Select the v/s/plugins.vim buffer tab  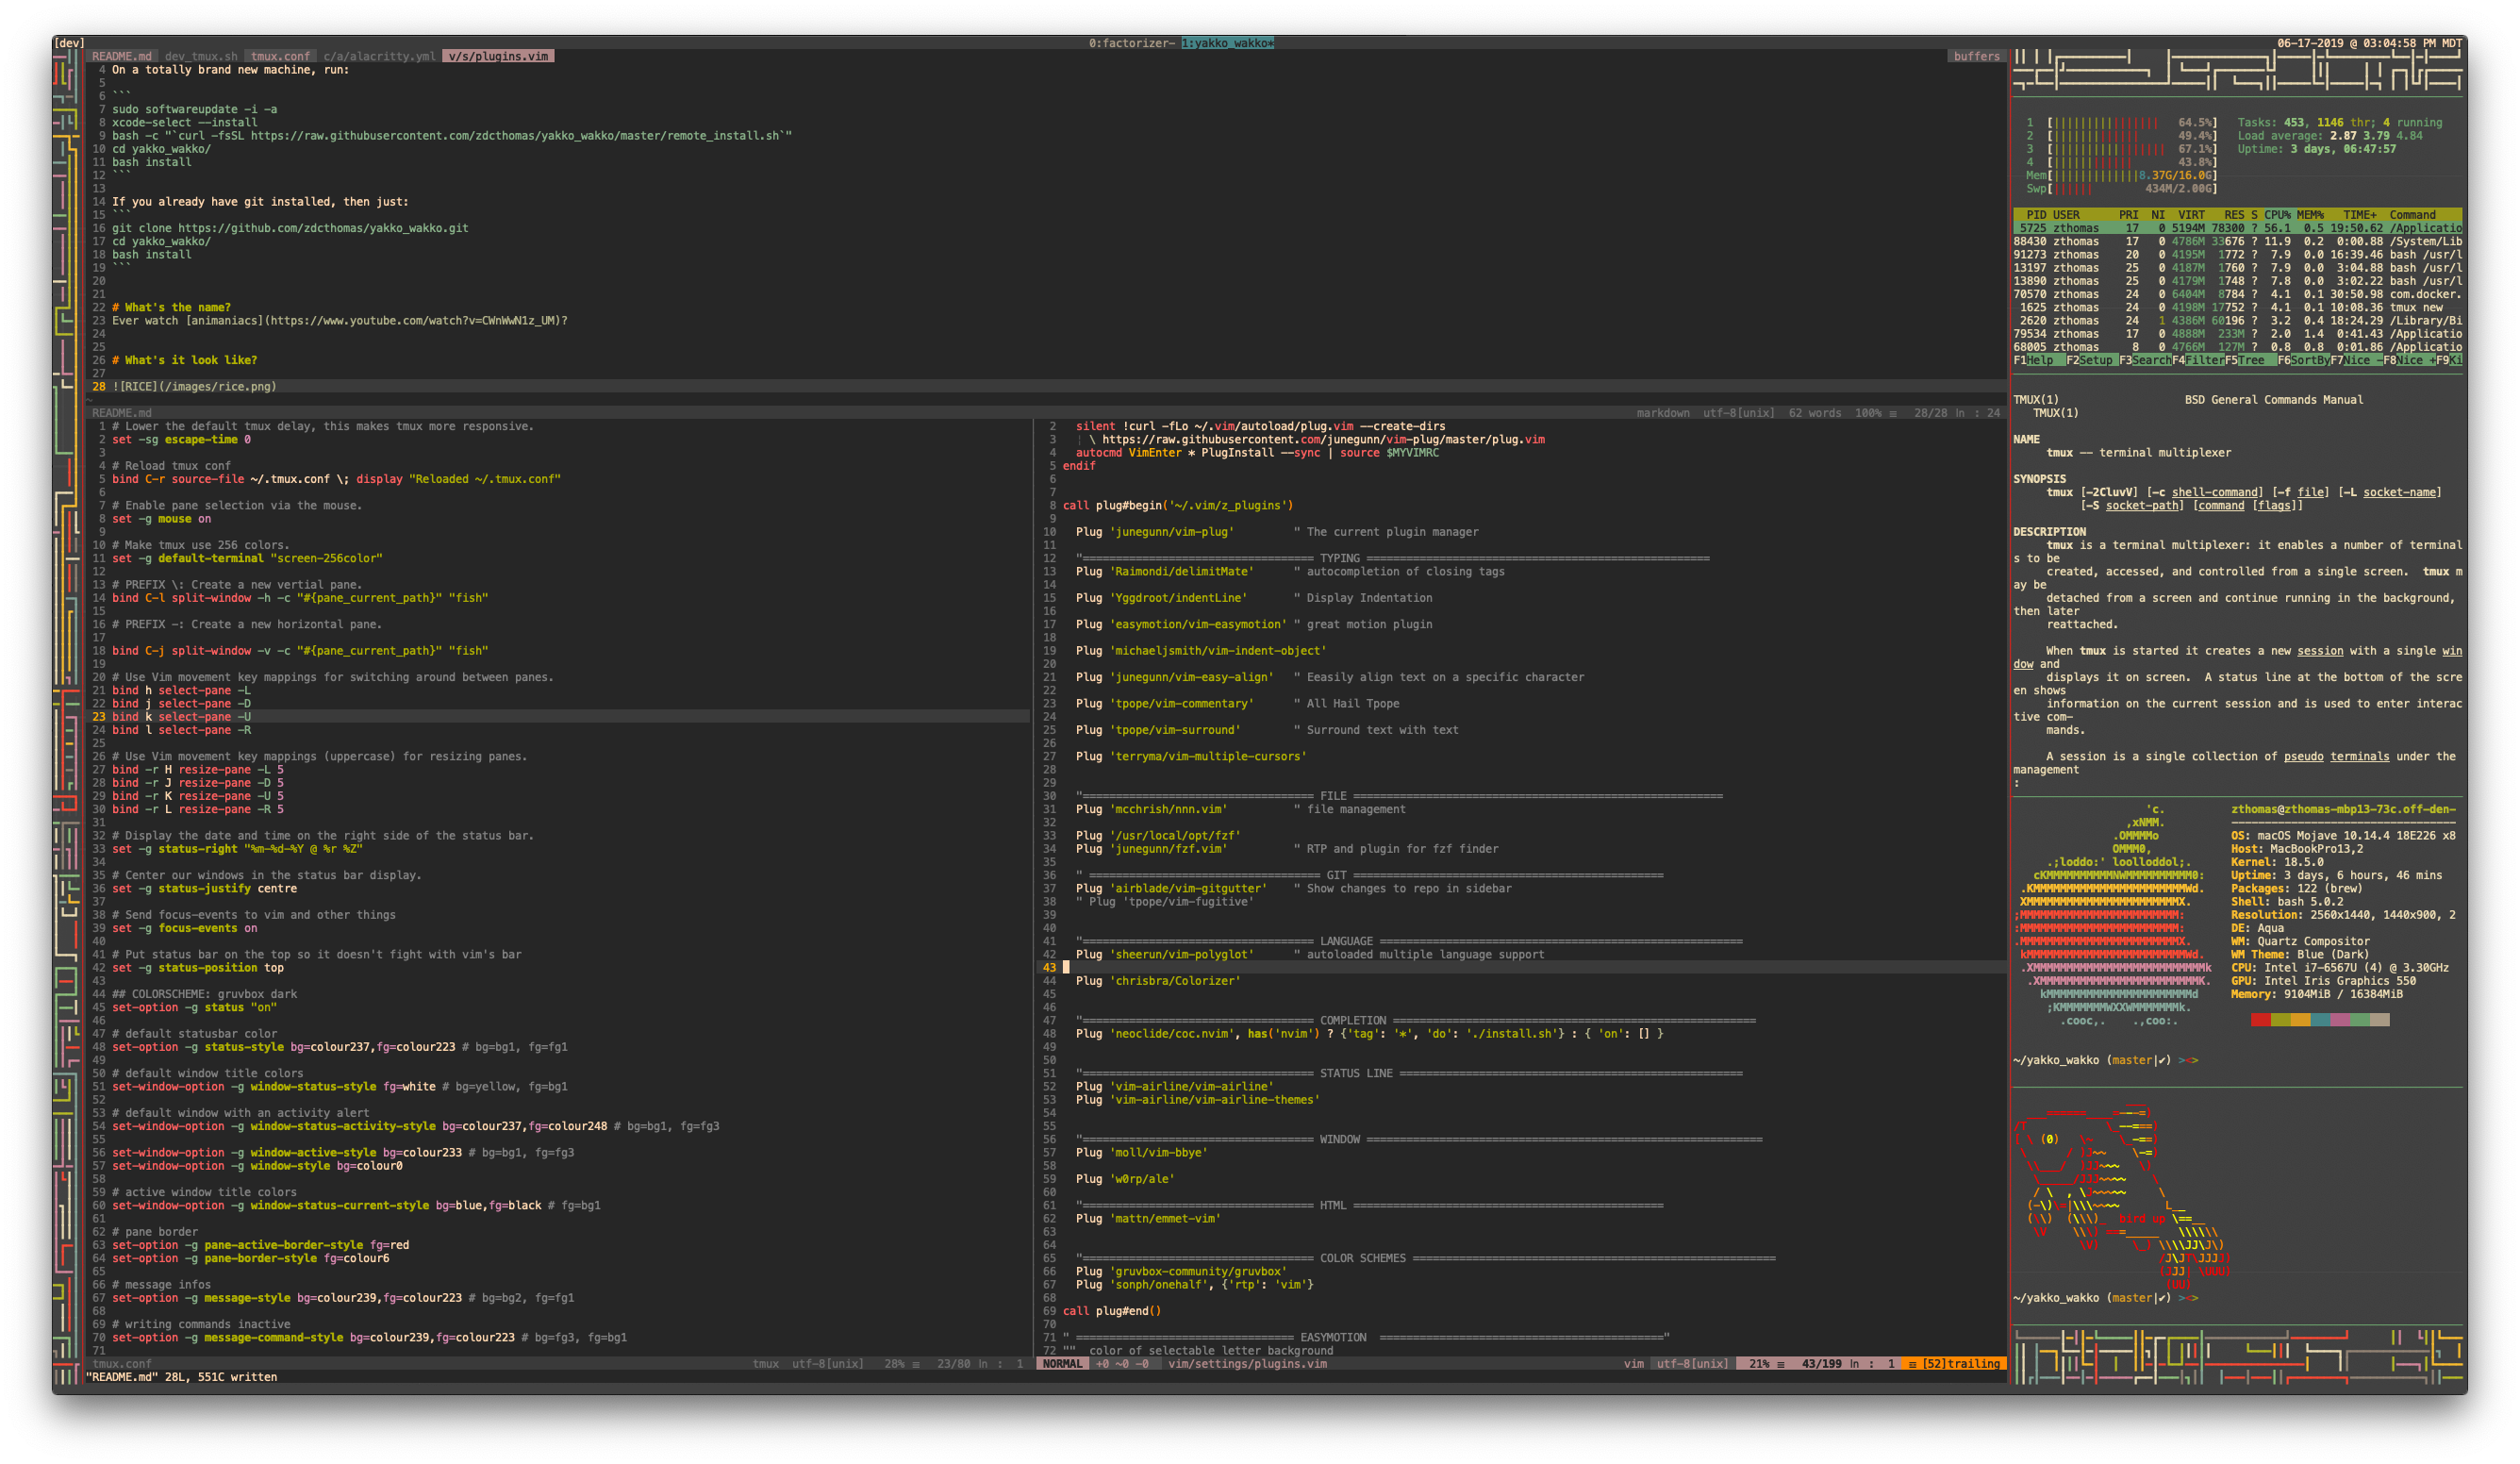pos(498,56)
